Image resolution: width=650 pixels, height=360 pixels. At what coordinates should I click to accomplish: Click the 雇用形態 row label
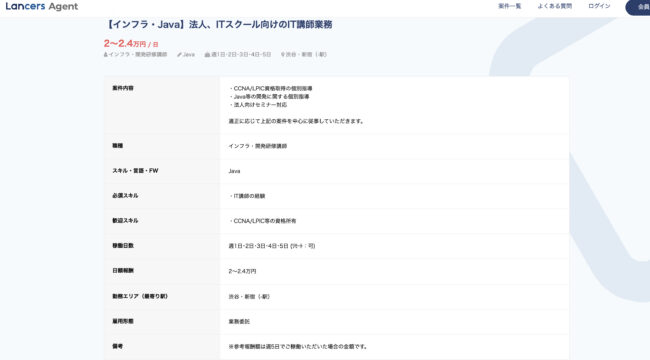click(x=123, y=321)
